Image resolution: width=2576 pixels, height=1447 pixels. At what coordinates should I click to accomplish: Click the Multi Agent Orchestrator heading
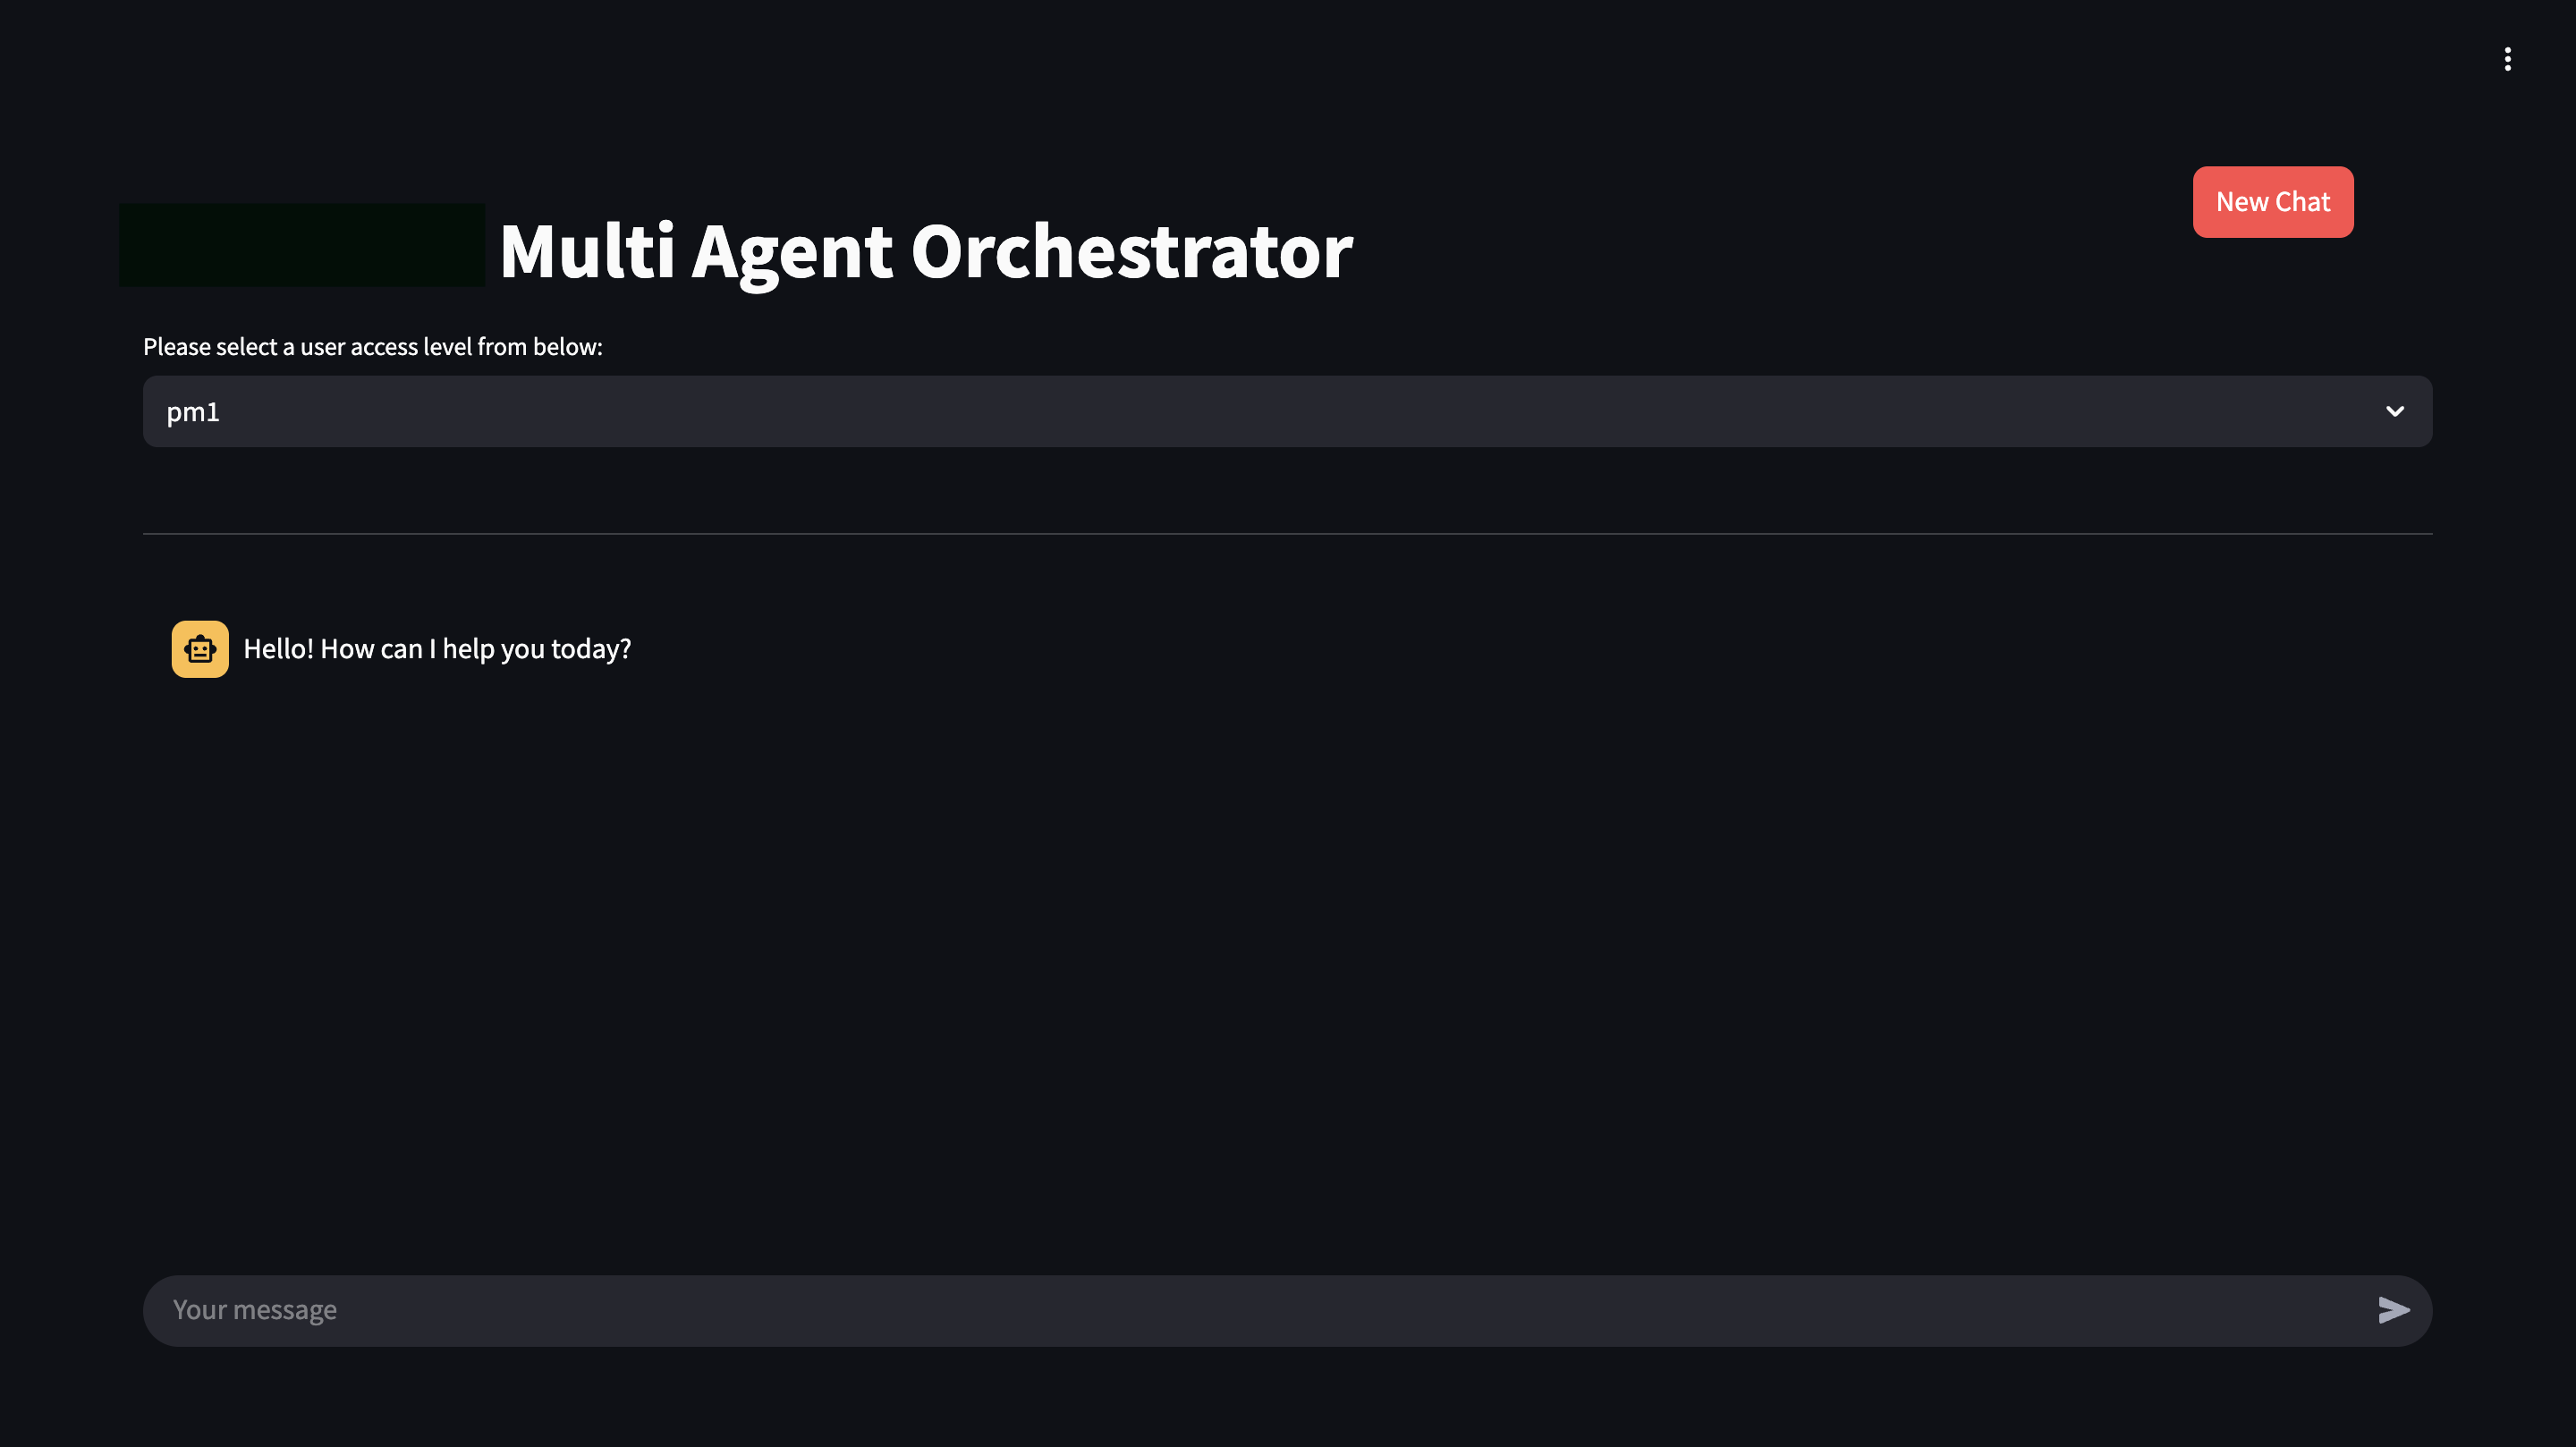[925, 251]
